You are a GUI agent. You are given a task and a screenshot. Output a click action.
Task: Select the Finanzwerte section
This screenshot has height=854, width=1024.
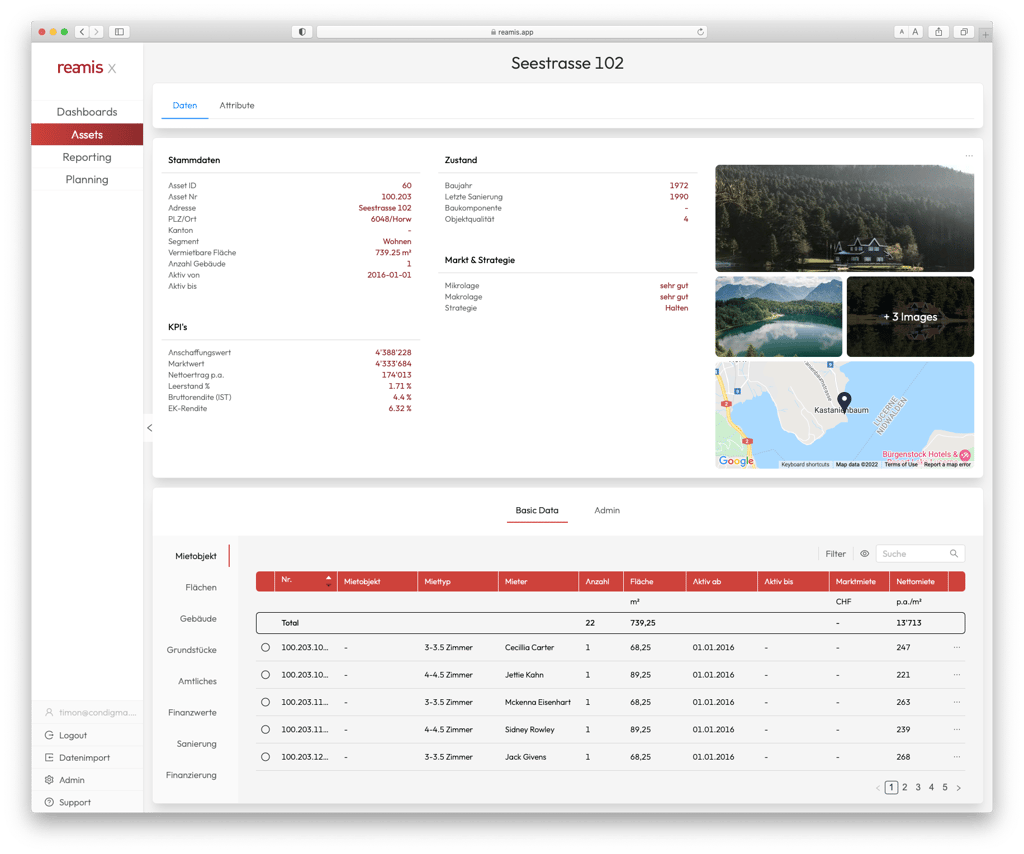192,712
